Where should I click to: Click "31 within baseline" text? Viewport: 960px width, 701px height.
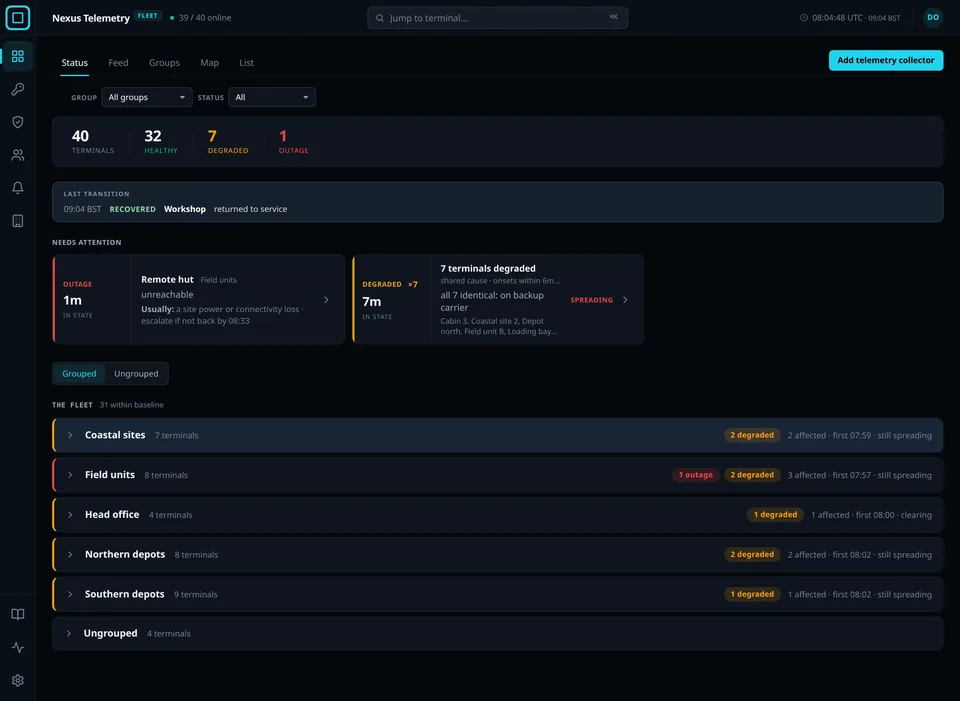[132, 405]
